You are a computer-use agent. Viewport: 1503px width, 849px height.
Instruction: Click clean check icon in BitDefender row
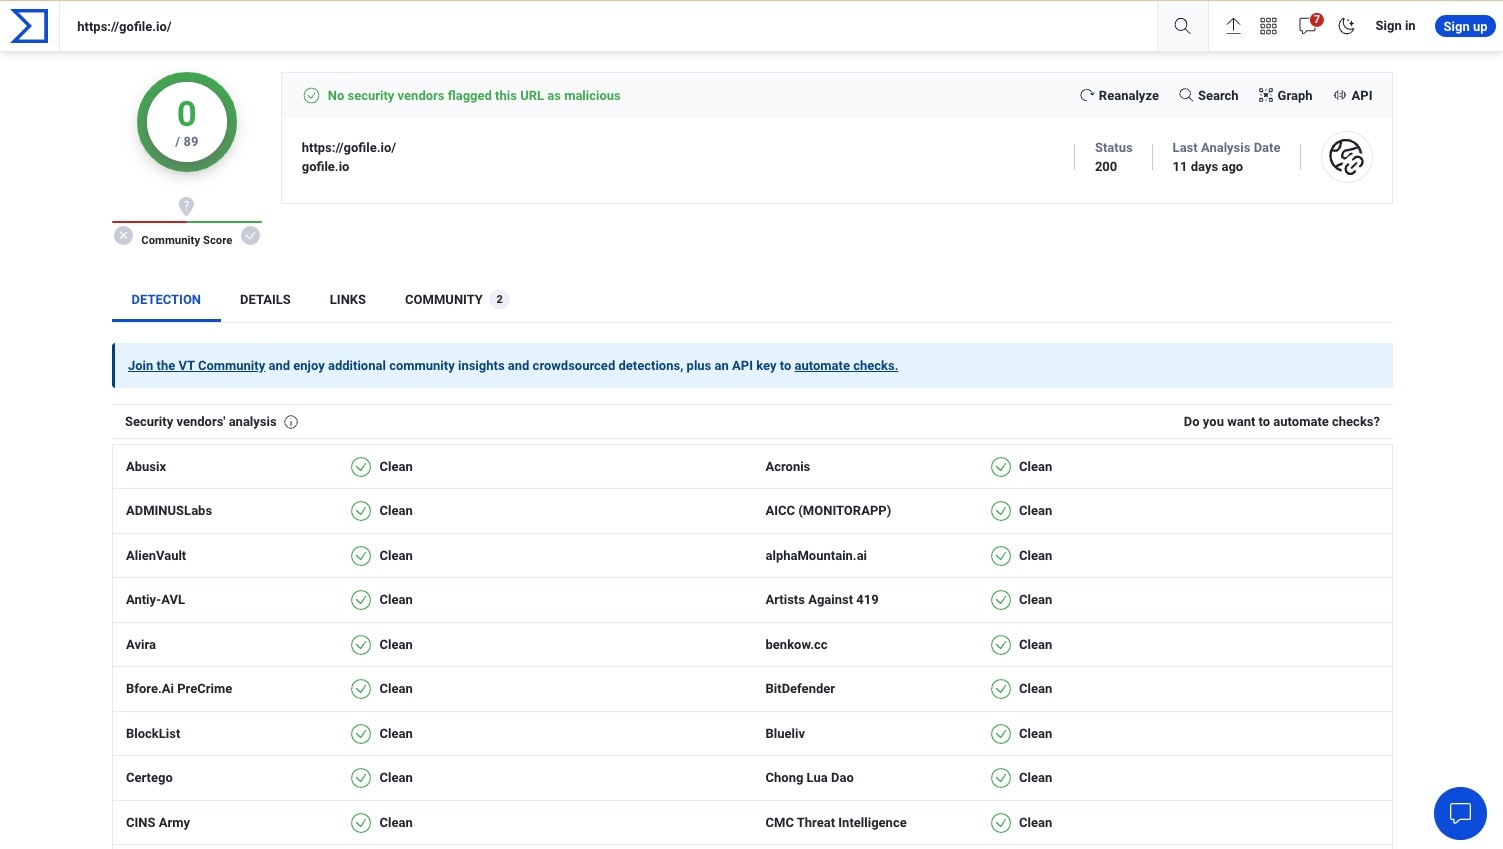coord(1001,689)
